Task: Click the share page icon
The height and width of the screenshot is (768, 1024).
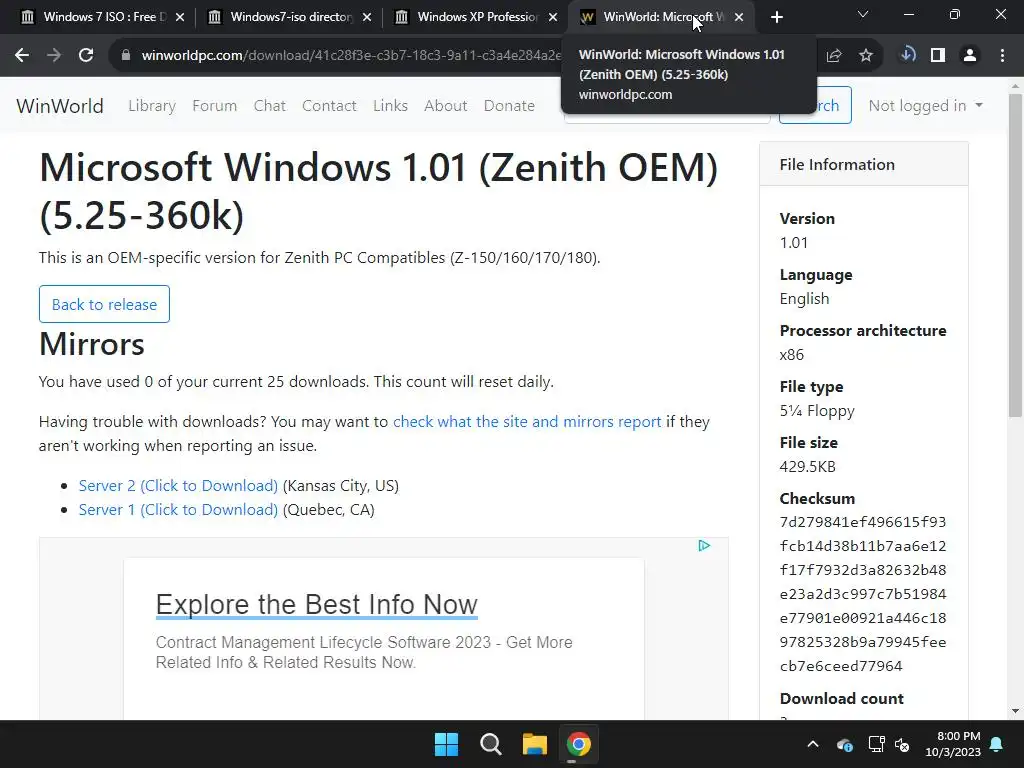Action: pyautogui.click(x=834, y=56)
